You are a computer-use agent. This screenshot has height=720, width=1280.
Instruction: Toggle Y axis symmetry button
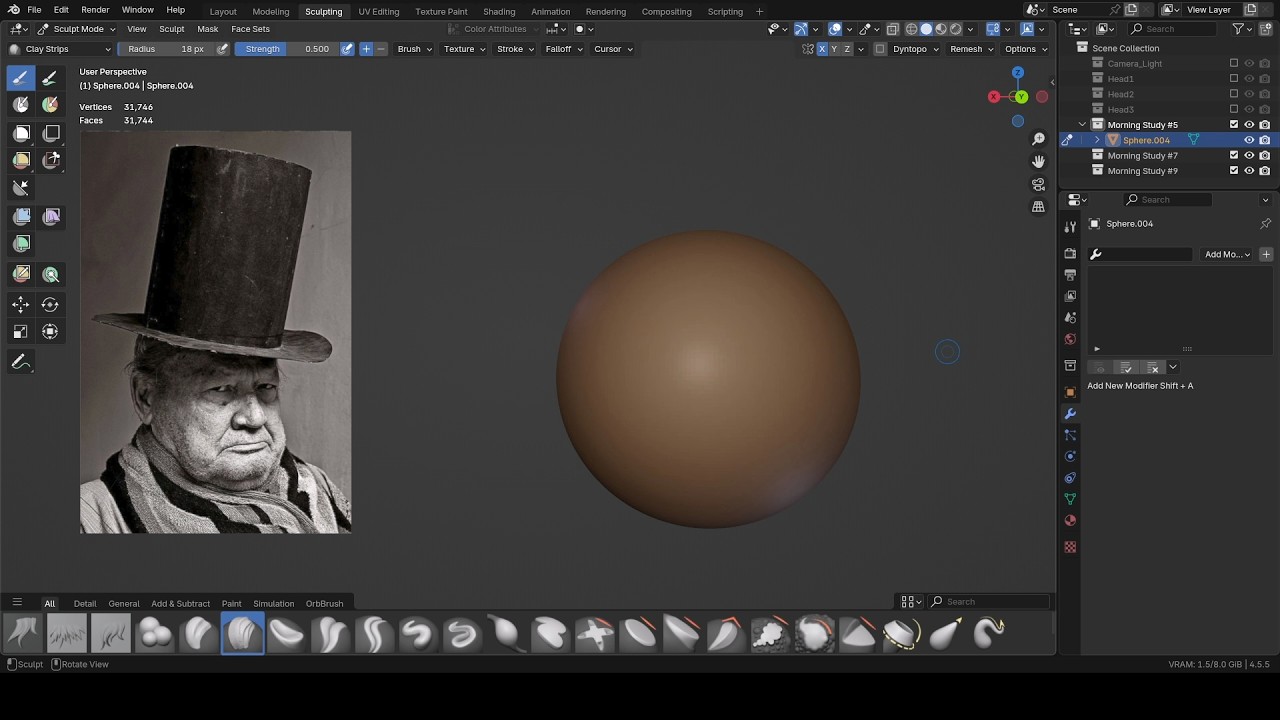[834, 49]
